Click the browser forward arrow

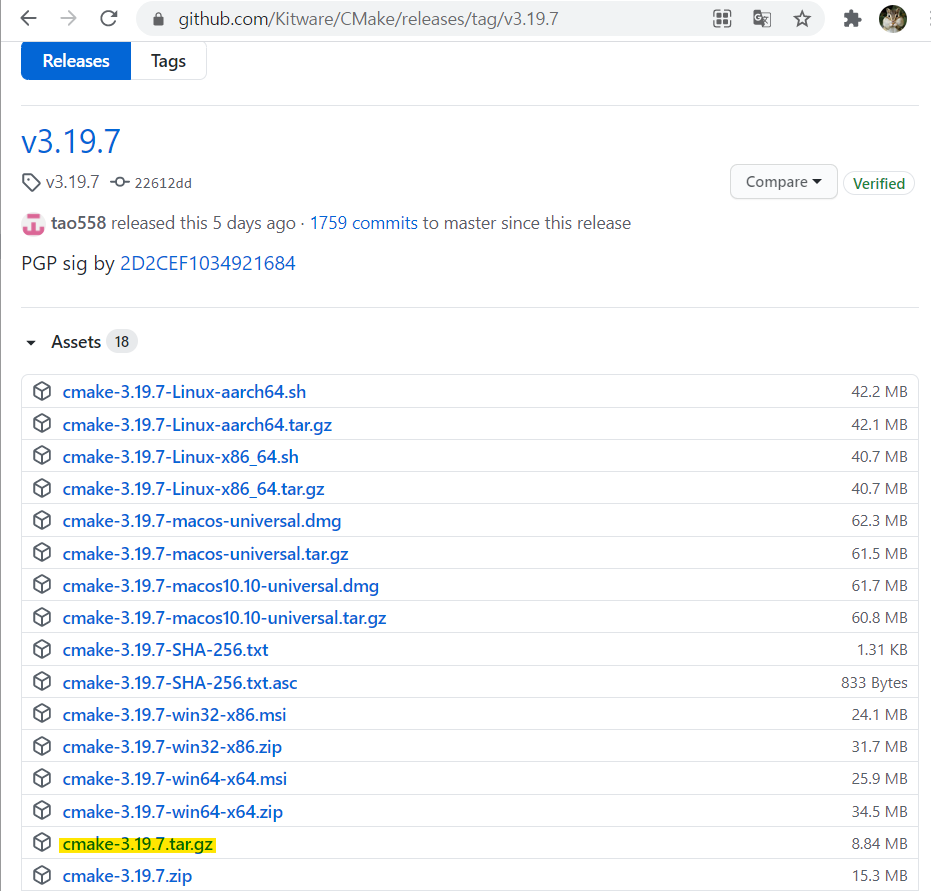click(68, 18)
